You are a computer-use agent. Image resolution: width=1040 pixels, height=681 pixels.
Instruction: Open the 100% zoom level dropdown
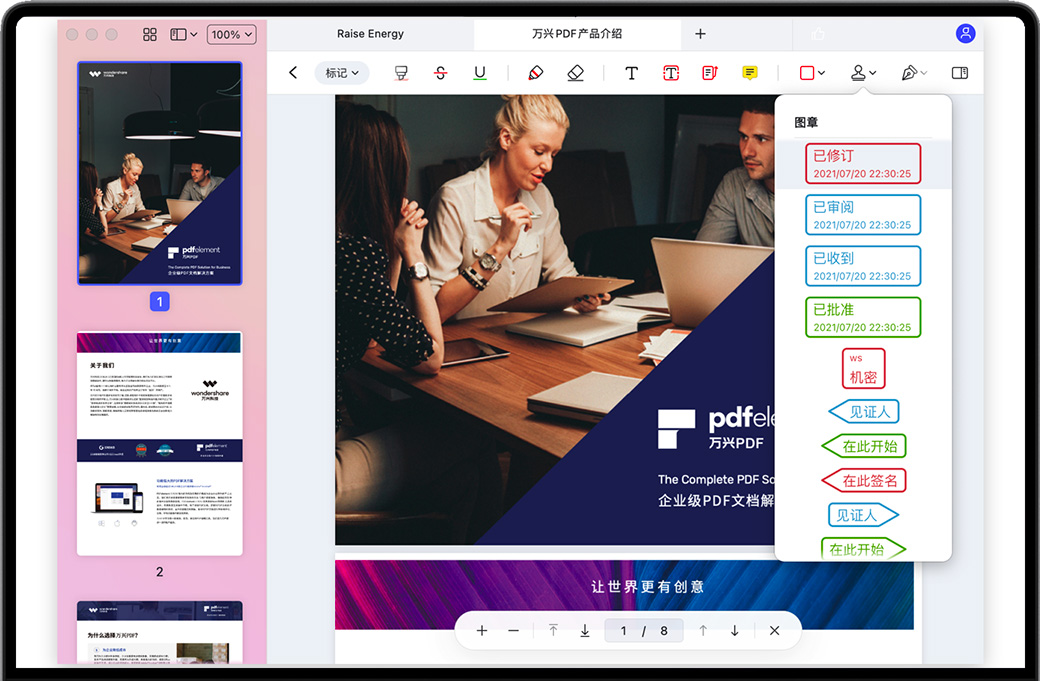[231, 34]
